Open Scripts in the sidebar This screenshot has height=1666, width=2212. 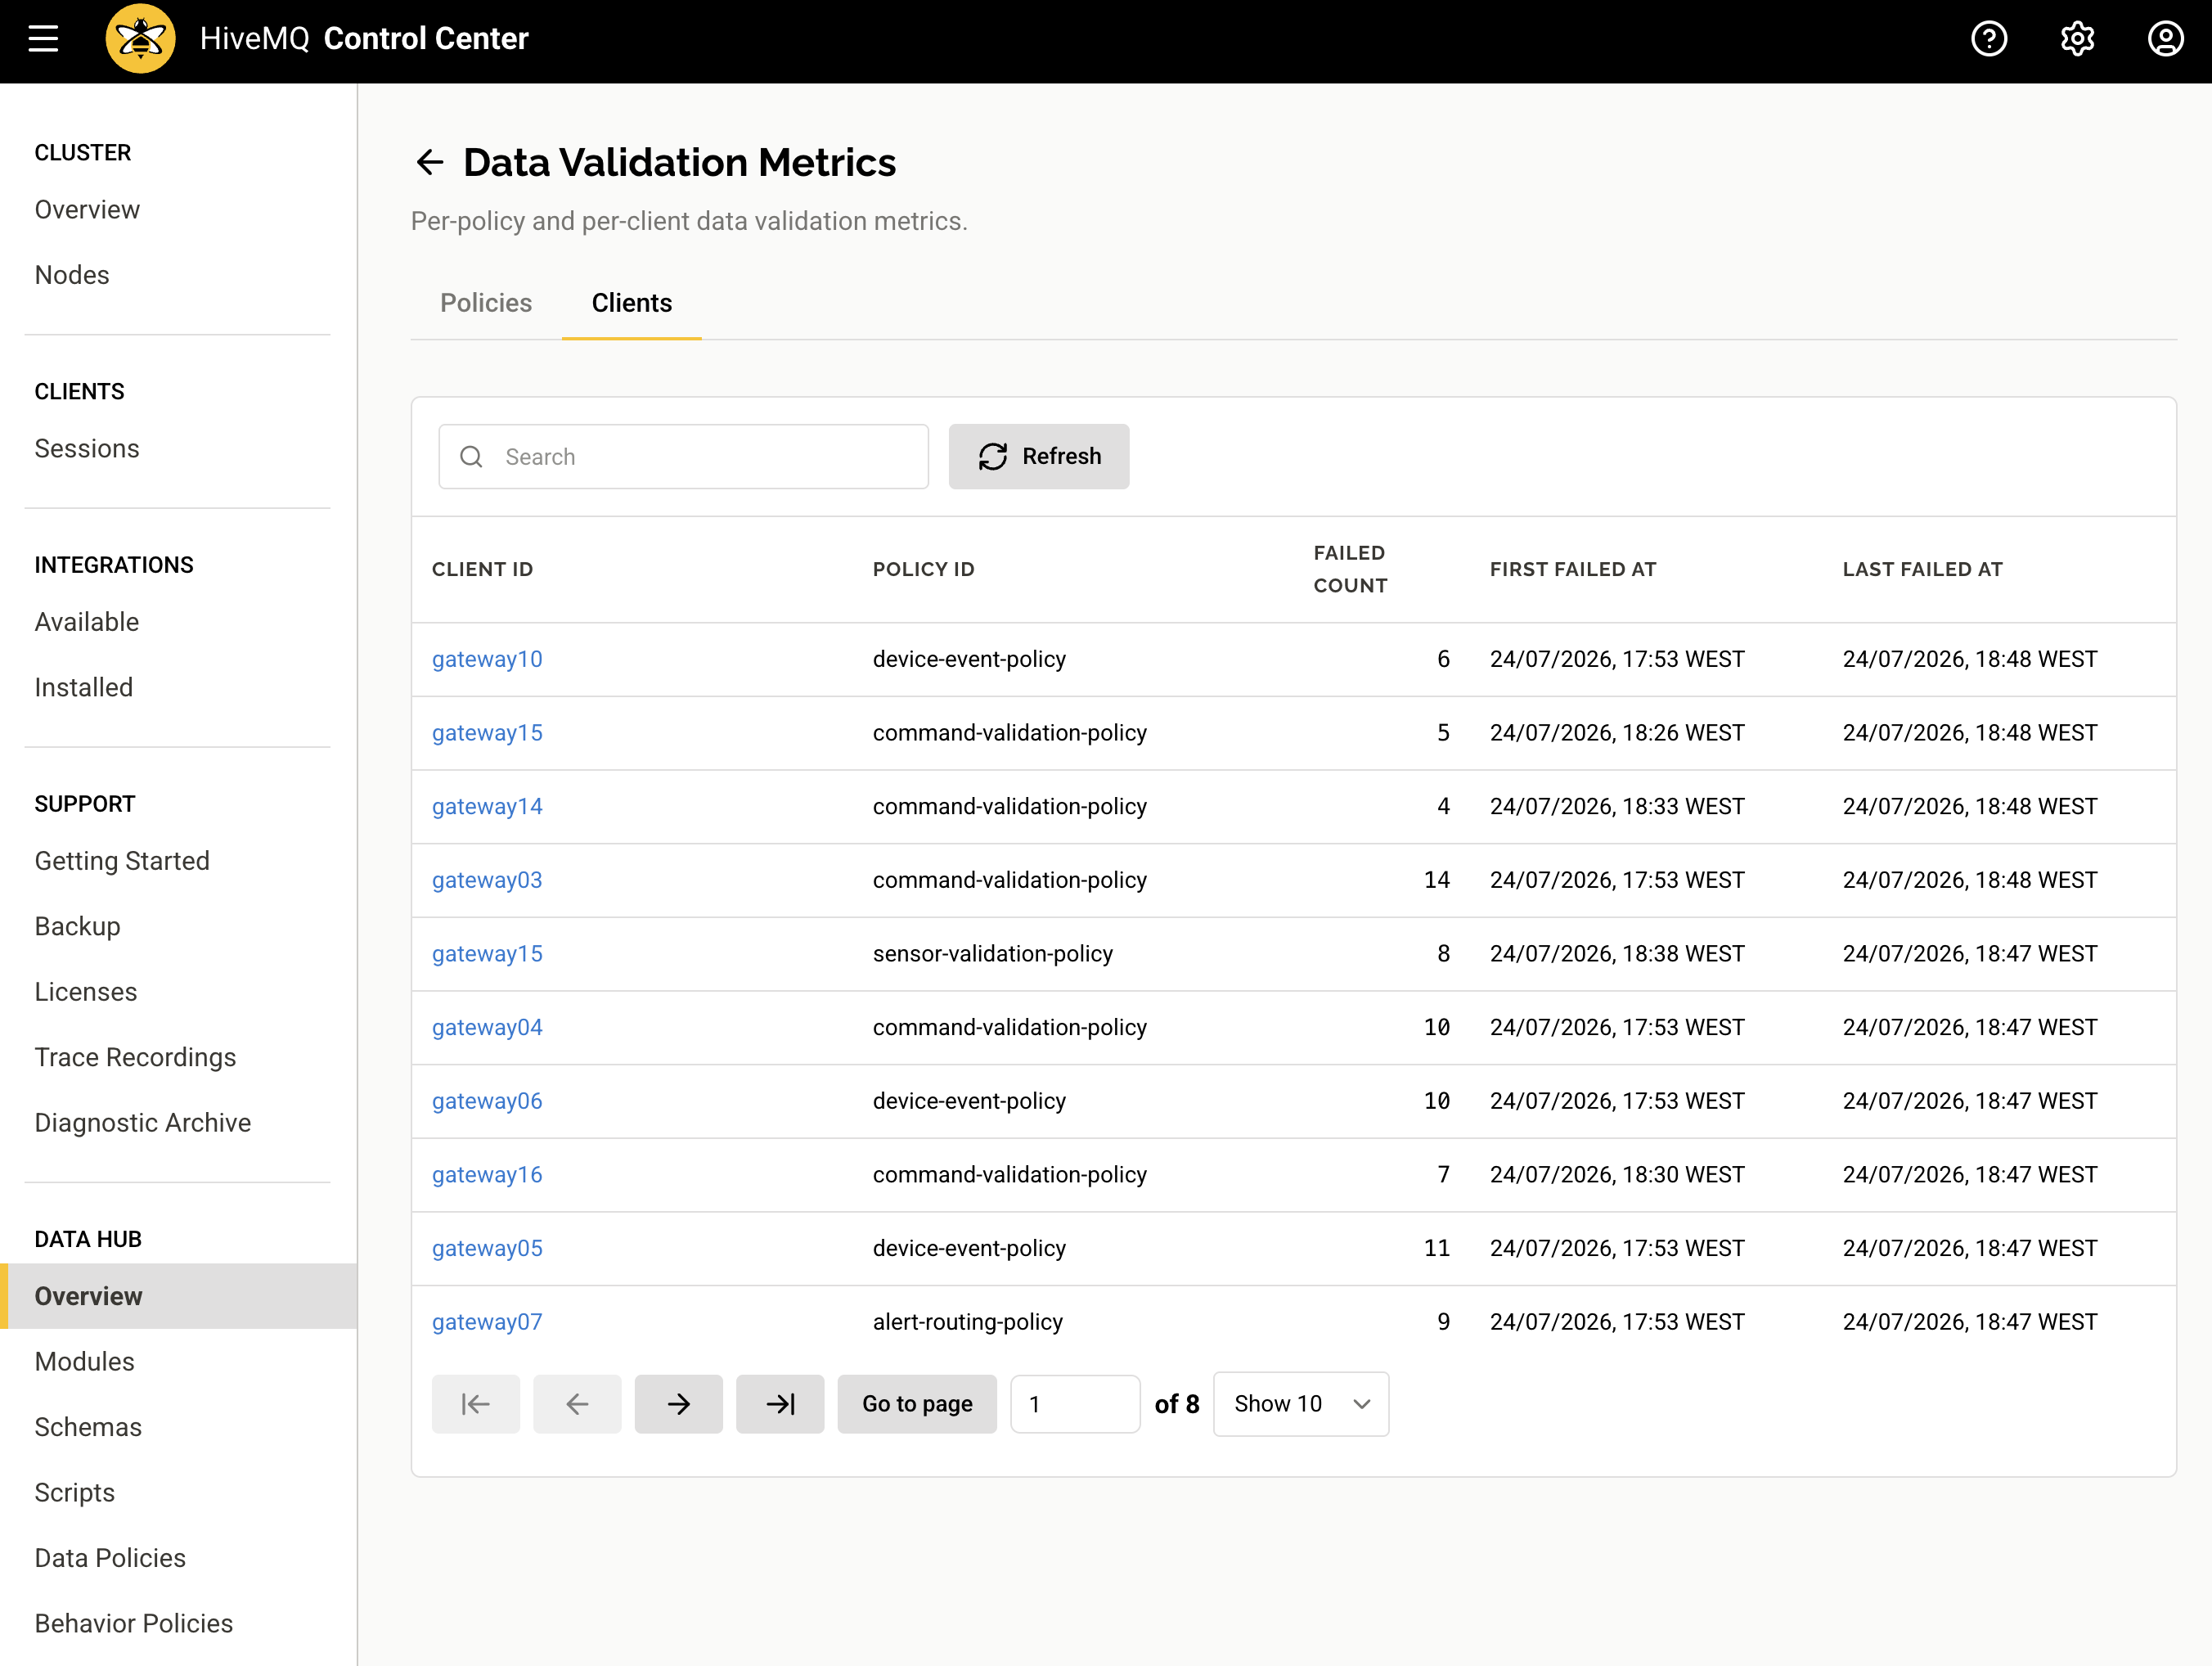[75, 1493]
